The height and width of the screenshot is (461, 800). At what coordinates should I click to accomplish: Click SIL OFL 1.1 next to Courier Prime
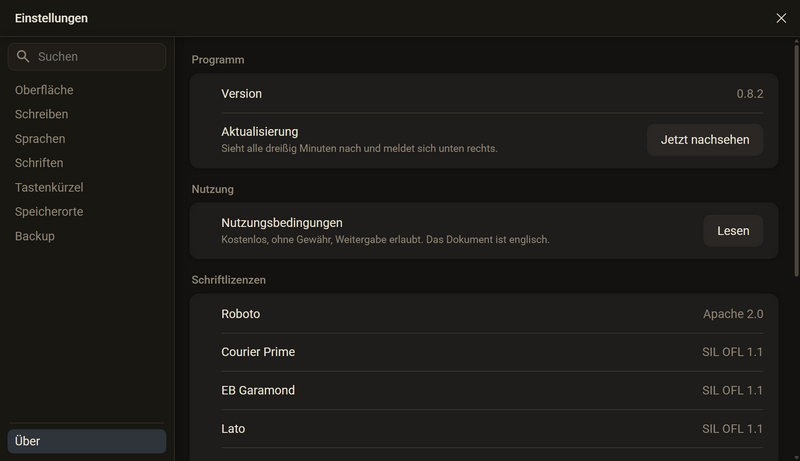click(x=732, y=352)
